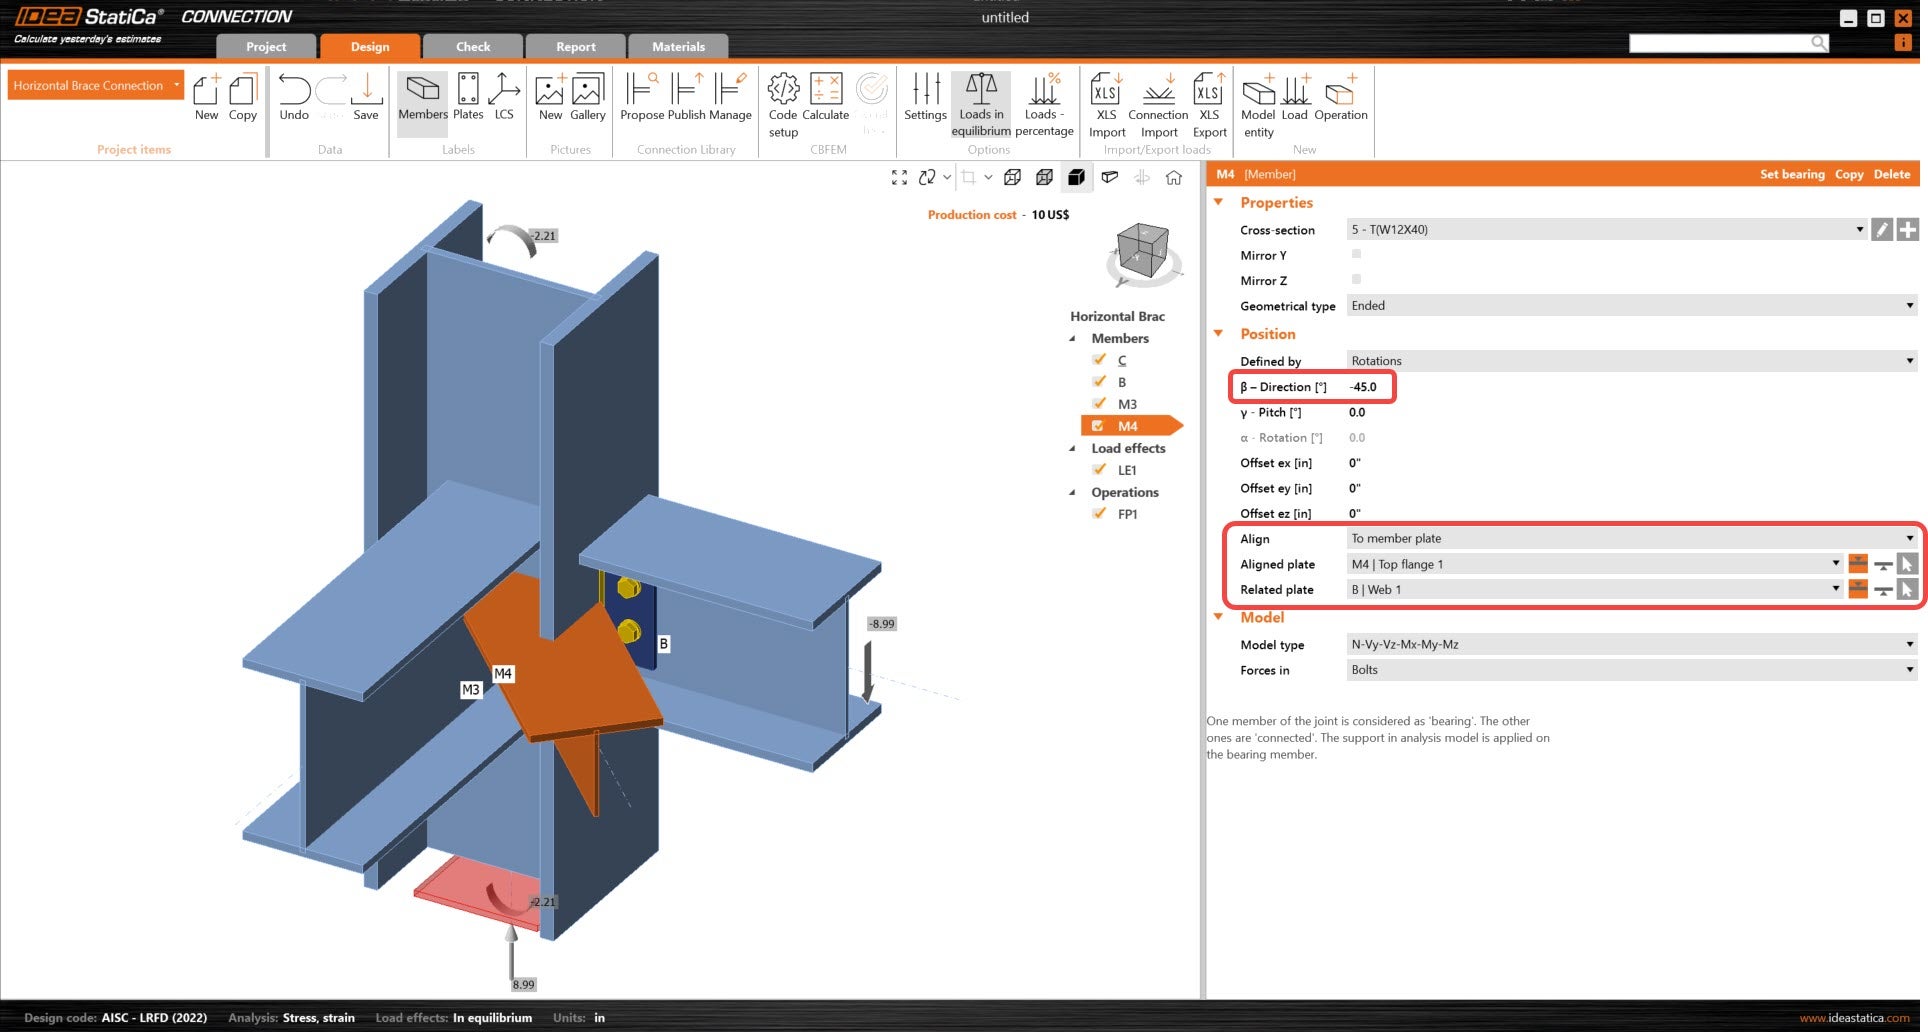Click the home view icon in viewport
This screenshot has width=1928, height=1032.
click(1174, 177)
